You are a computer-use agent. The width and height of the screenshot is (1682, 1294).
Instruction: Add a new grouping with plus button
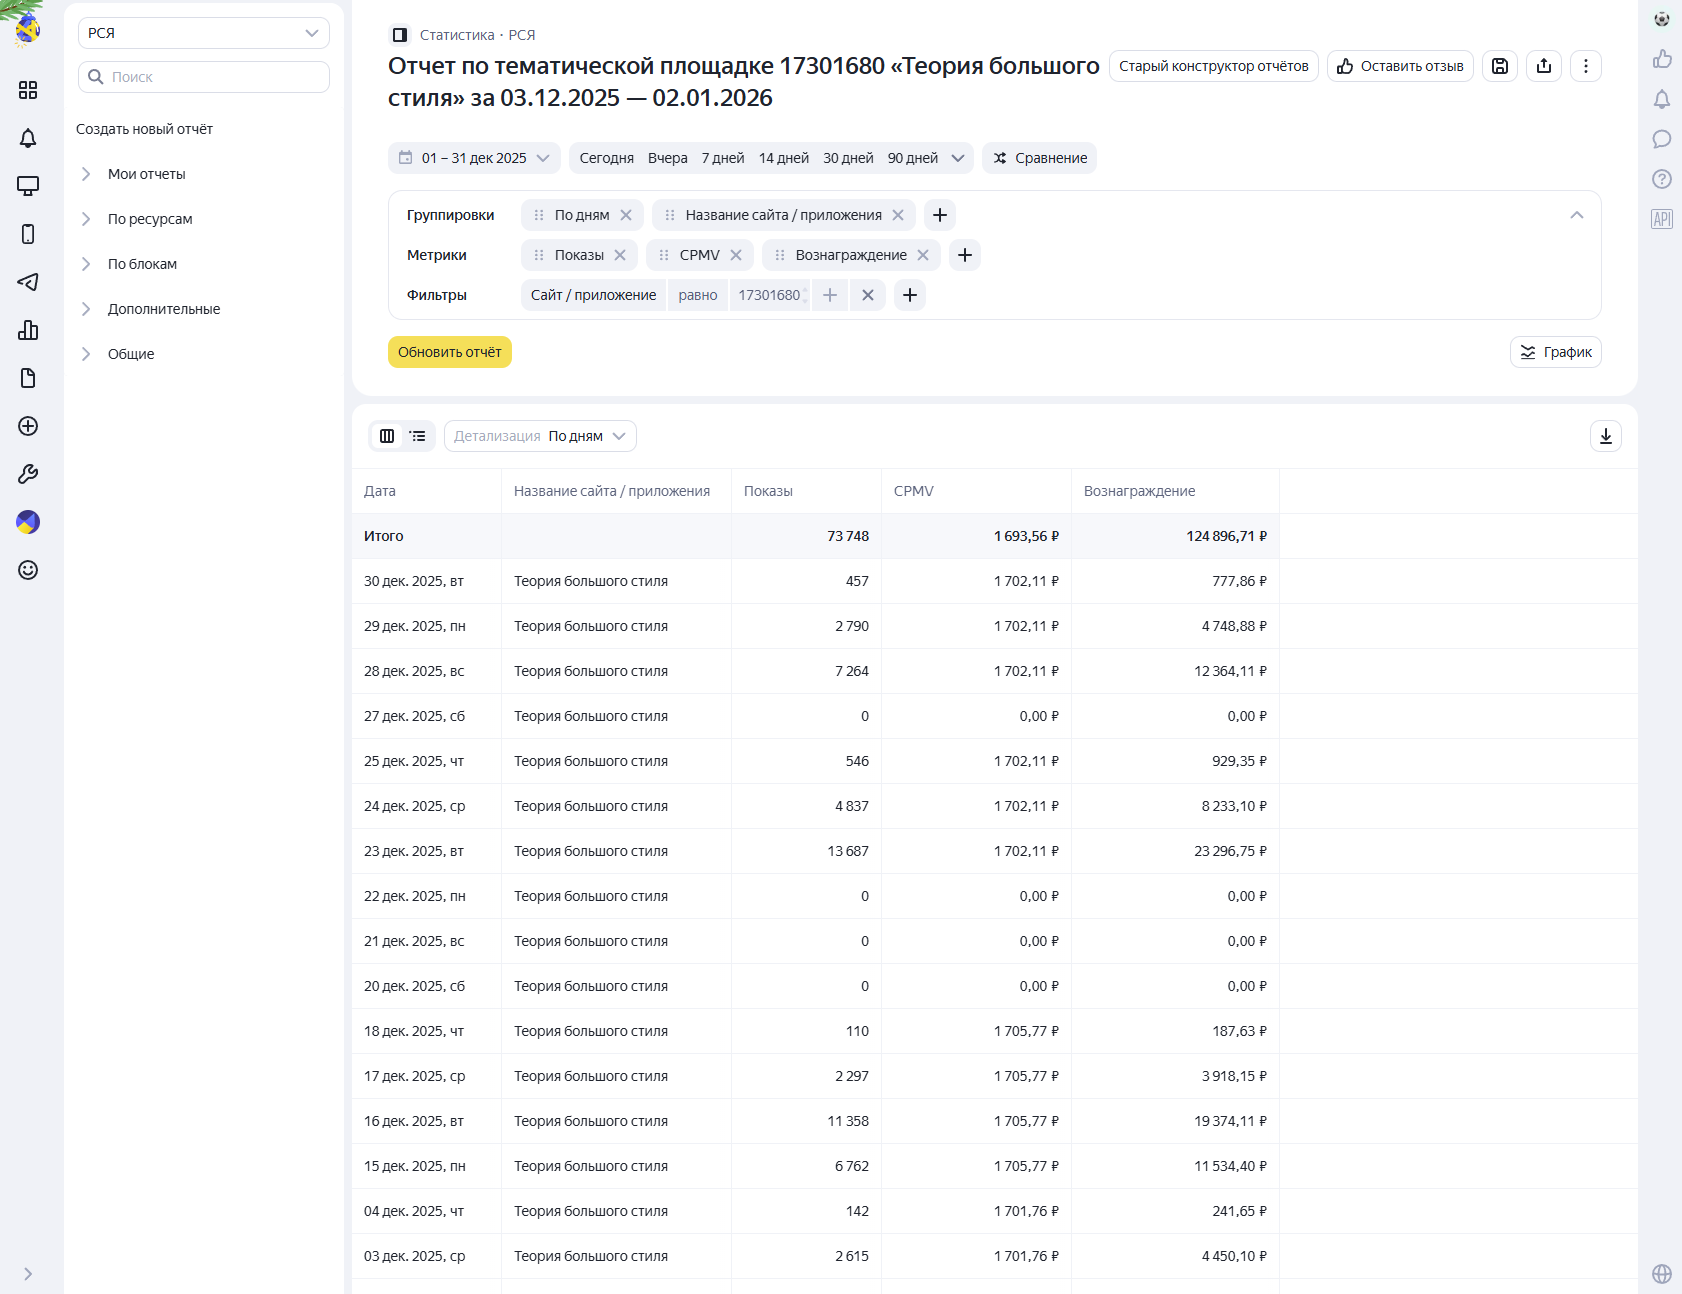(940, 215)
